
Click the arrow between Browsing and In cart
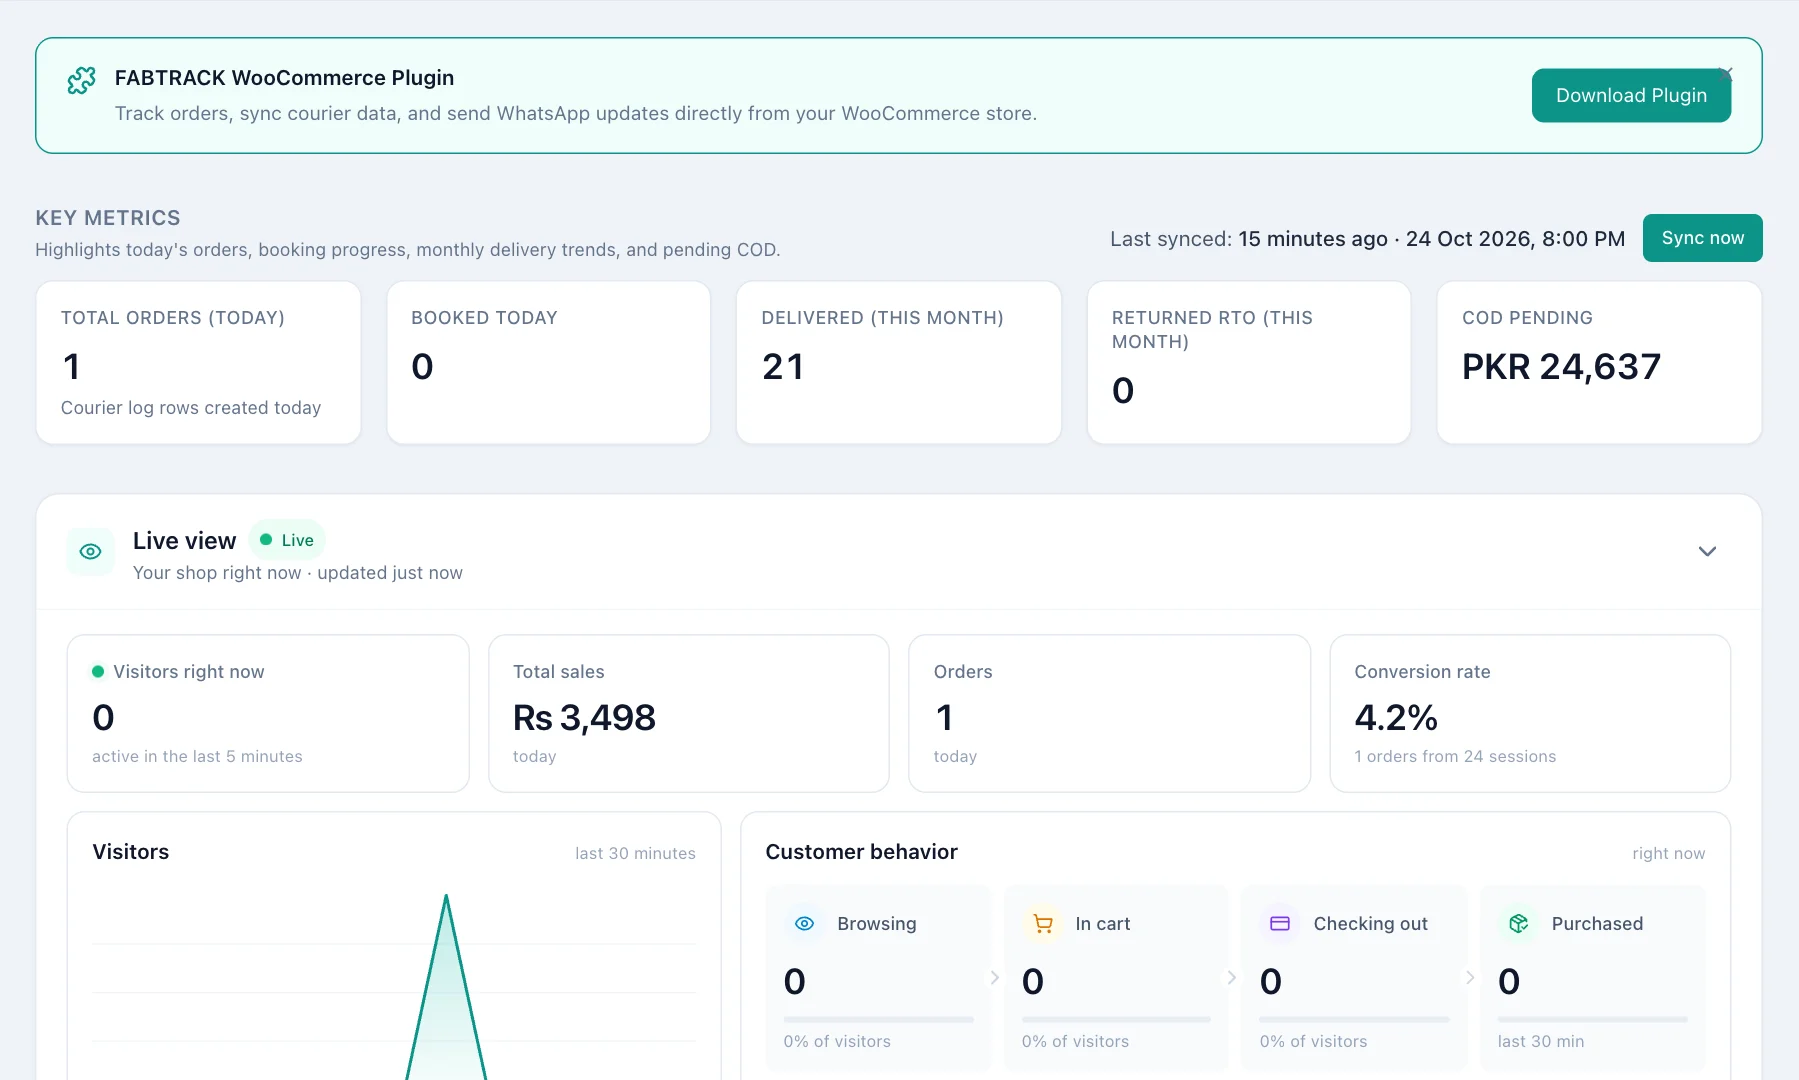pos(995,977)
